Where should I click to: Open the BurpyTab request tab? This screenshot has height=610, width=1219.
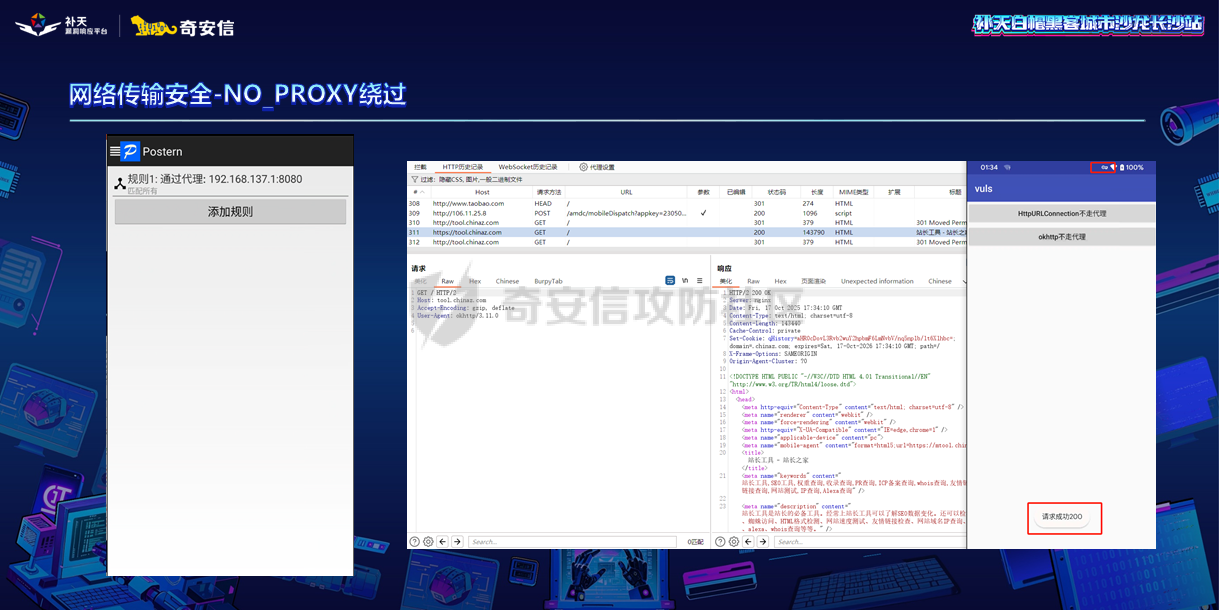(x=548, y=281)
